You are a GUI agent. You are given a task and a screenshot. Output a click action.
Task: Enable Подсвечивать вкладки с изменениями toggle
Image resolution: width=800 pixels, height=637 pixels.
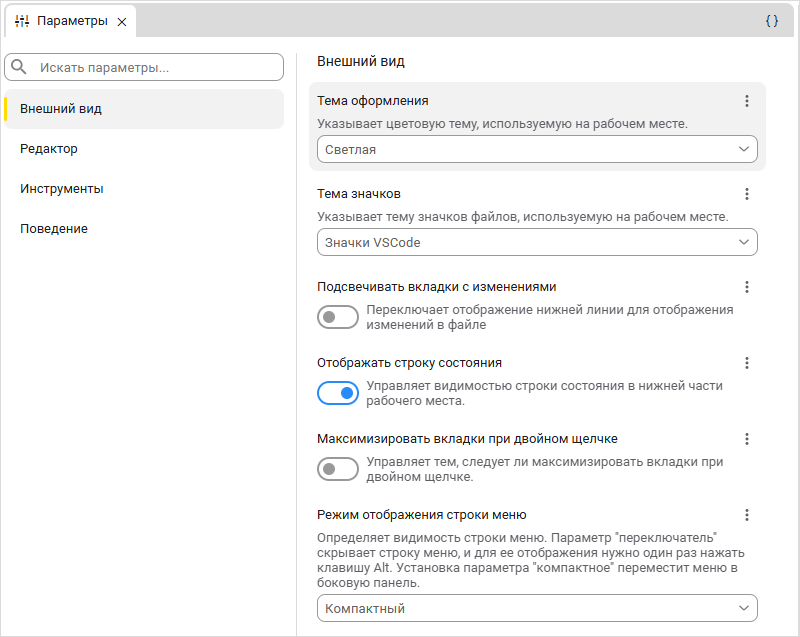[x=337, y=317]
